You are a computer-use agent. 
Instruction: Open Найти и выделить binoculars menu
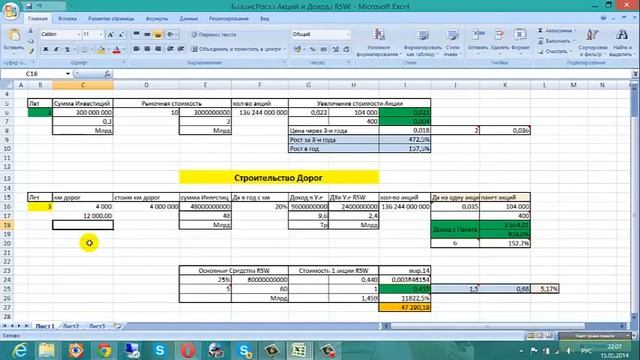pyautogui.click(x=622, y=42)
